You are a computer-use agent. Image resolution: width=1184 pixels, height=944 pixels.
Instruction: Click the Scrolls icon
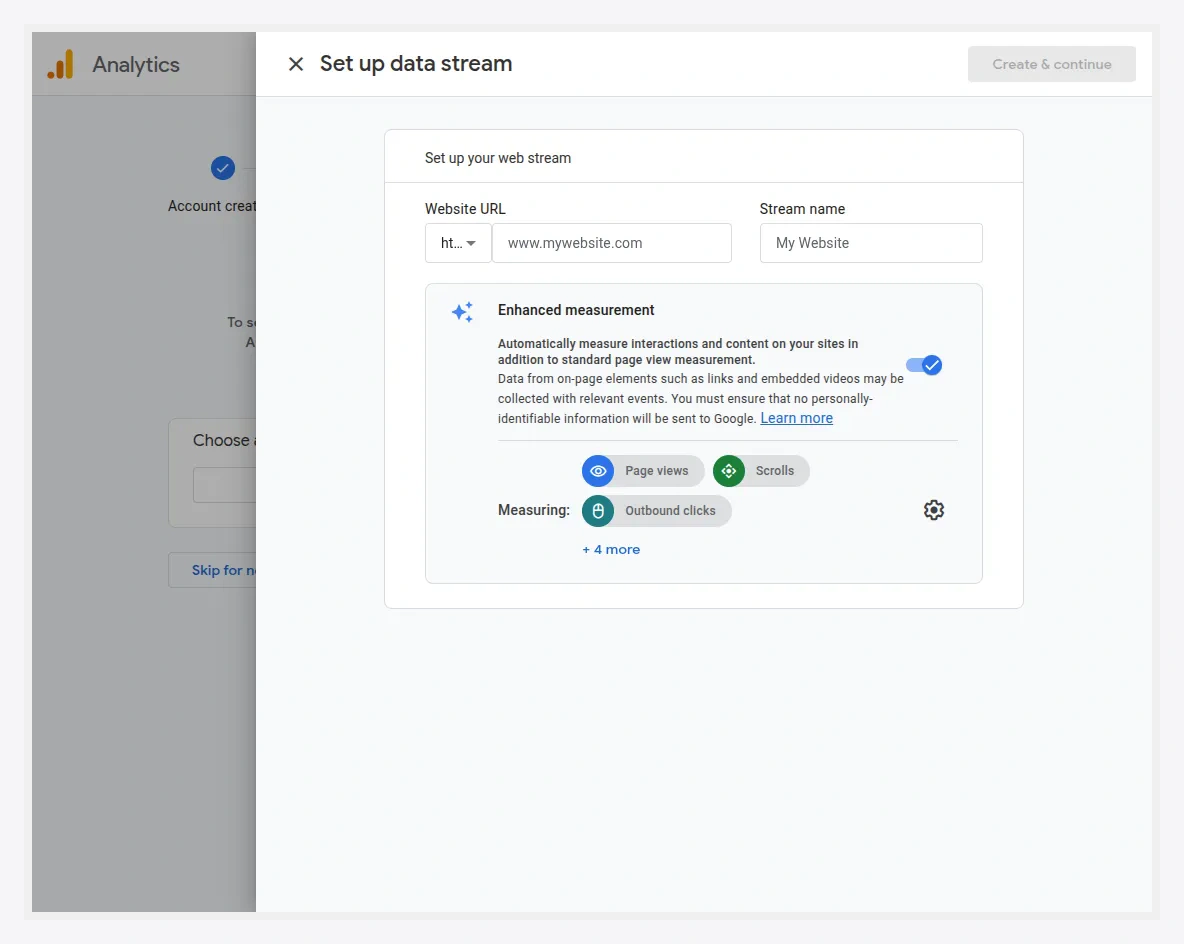(x=729, y=471)
